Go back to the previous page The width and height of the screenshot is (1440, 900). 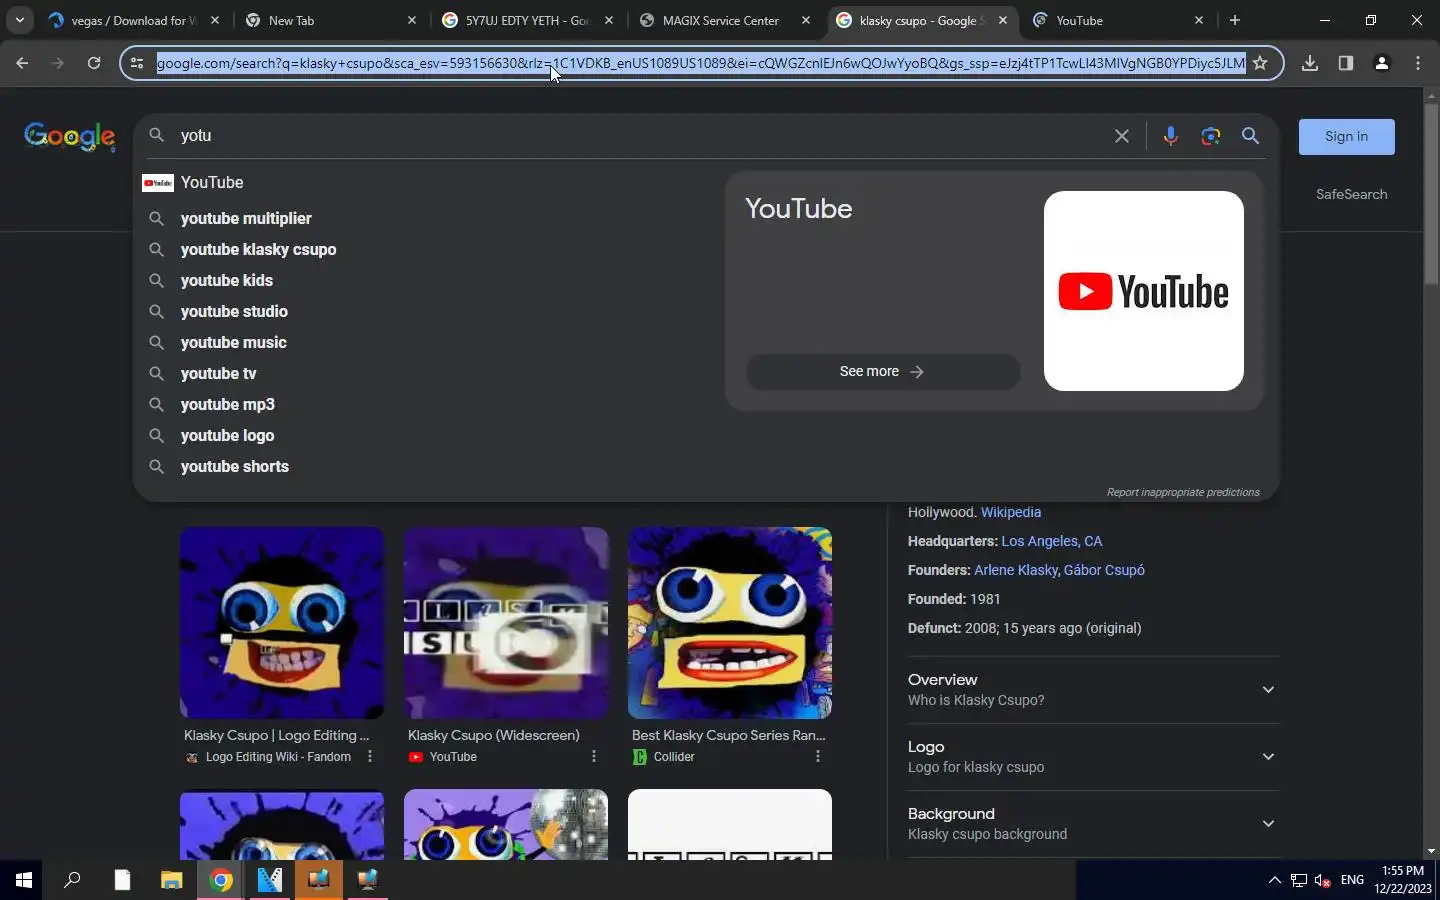(x=22, y=63)
